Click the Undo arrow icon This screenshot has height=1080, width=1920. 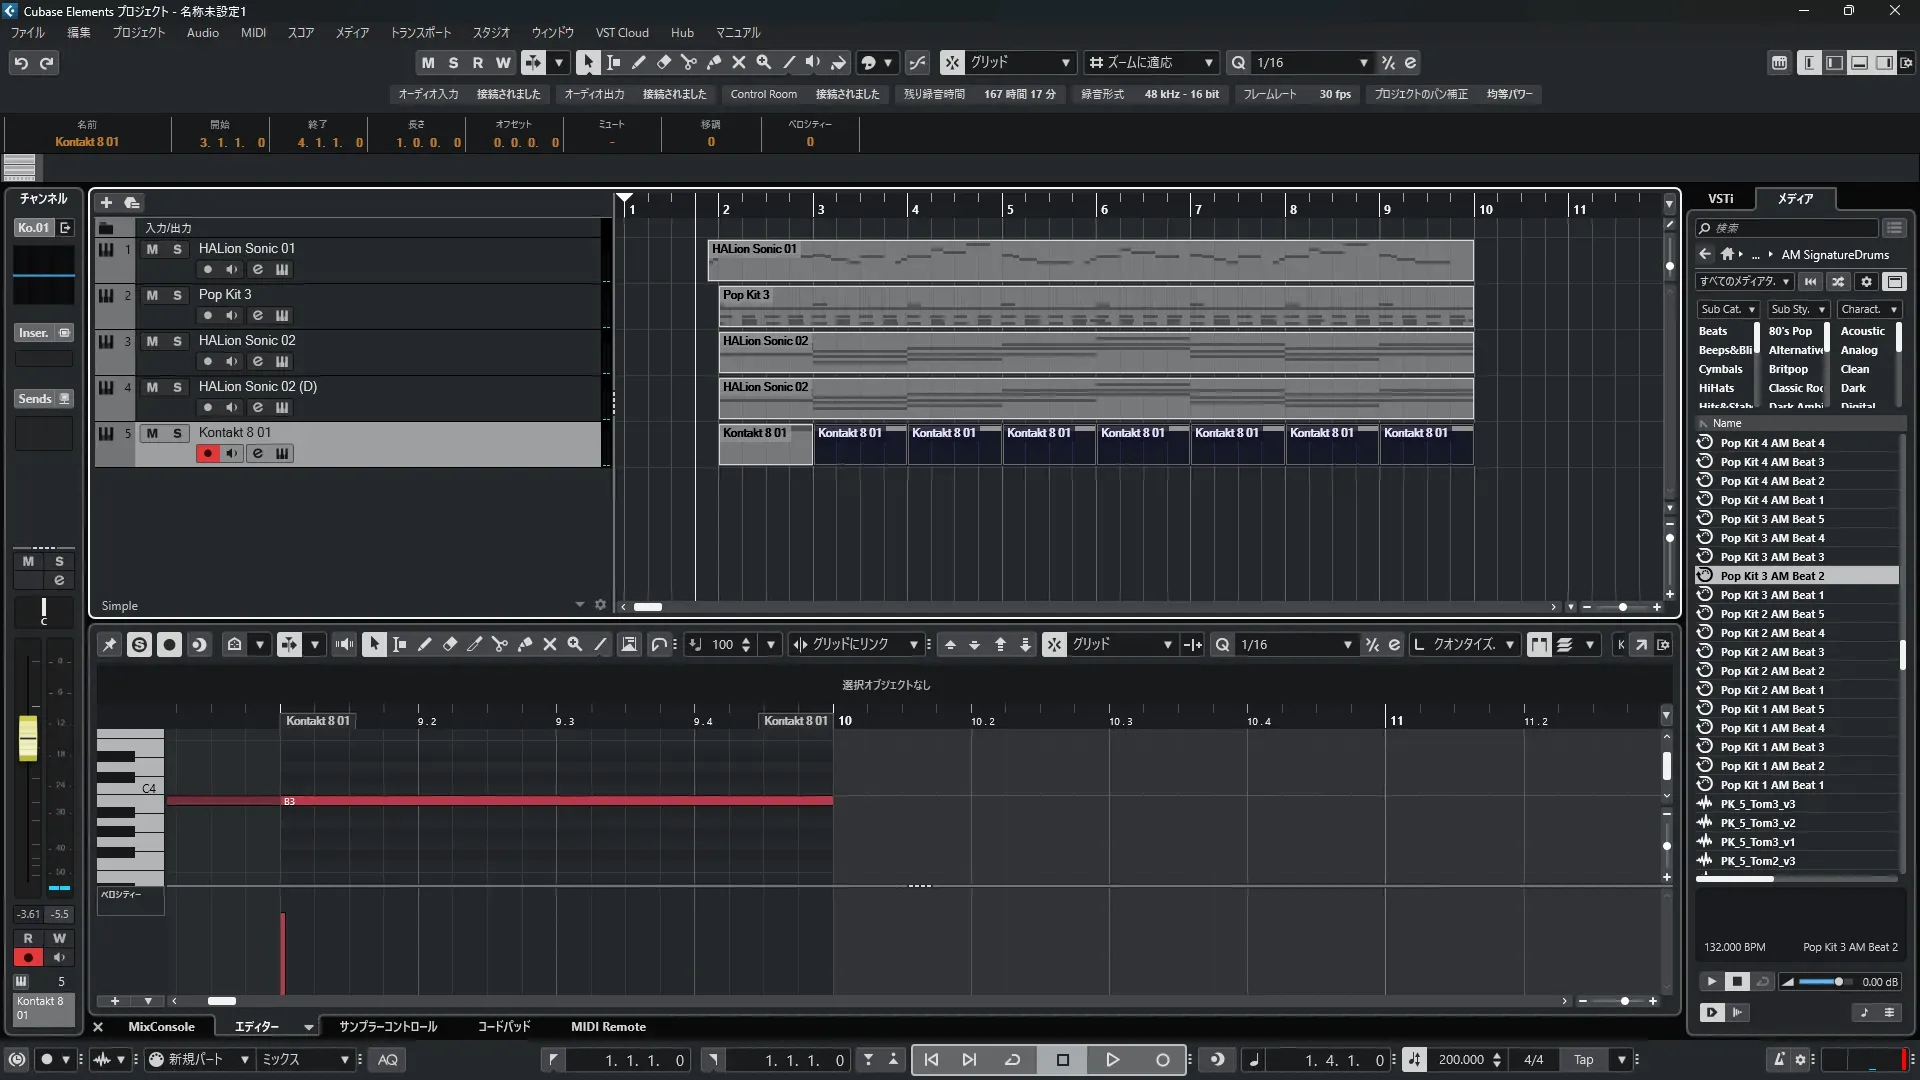tap(21, 62)
